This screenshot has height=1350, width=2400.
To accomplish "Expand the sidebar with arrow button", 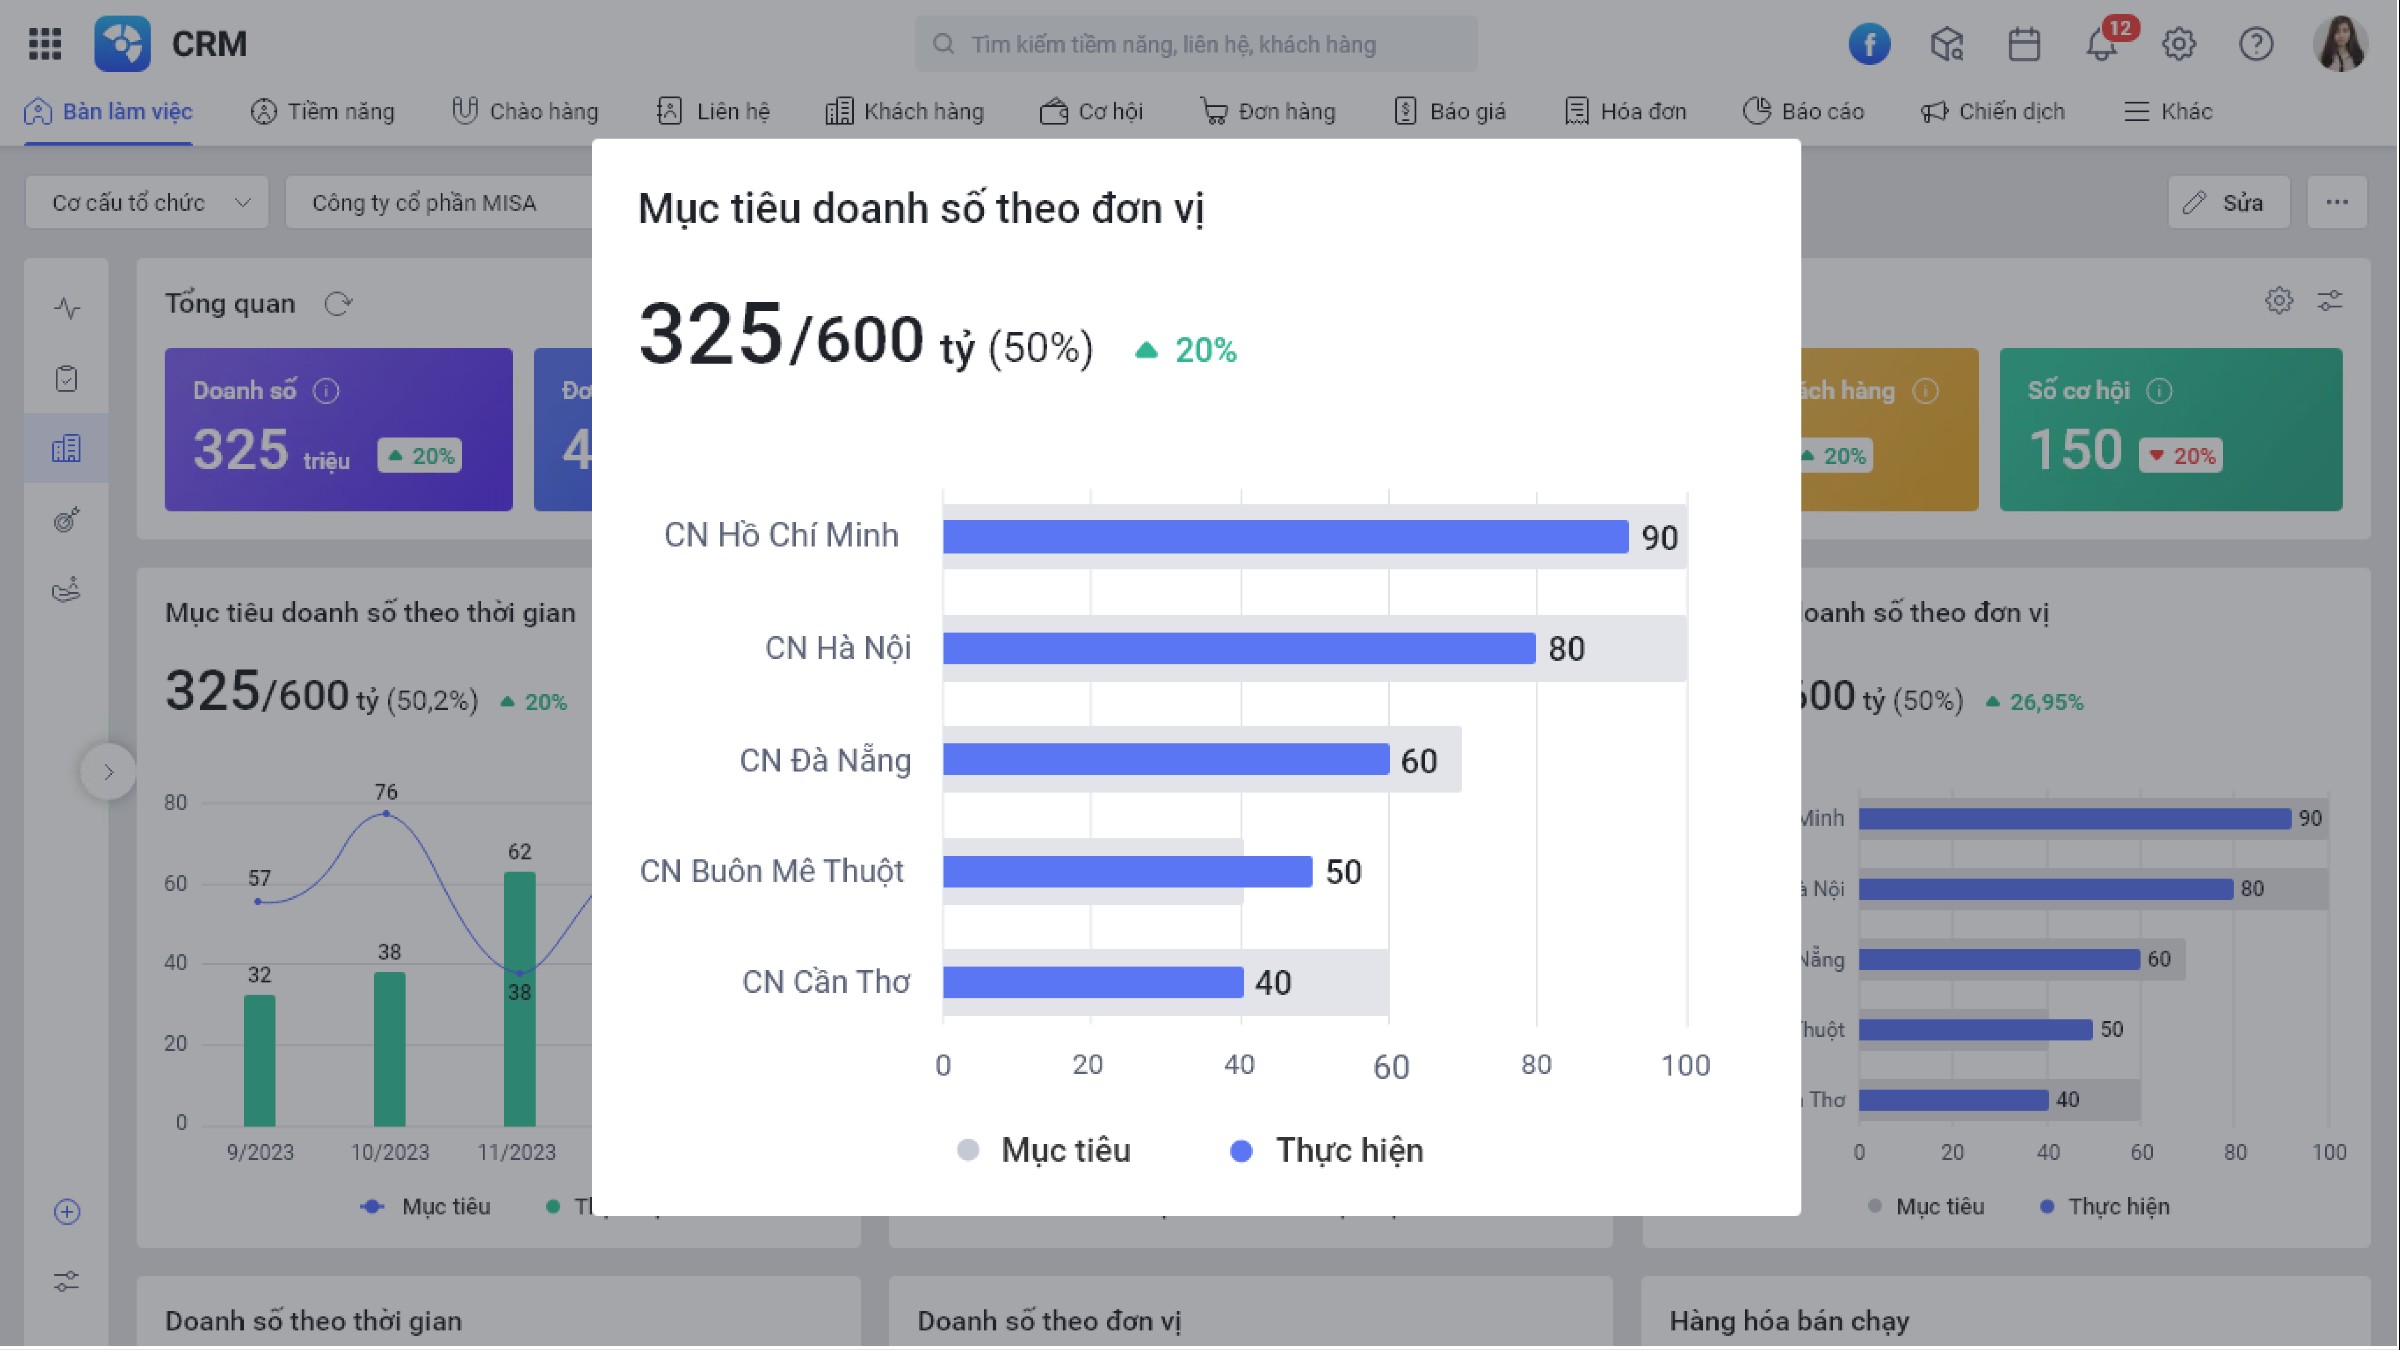I will click(108, 771).
